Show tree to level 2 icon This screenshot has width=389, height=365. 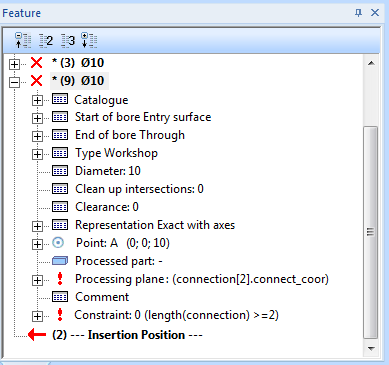tap(46, 41)
